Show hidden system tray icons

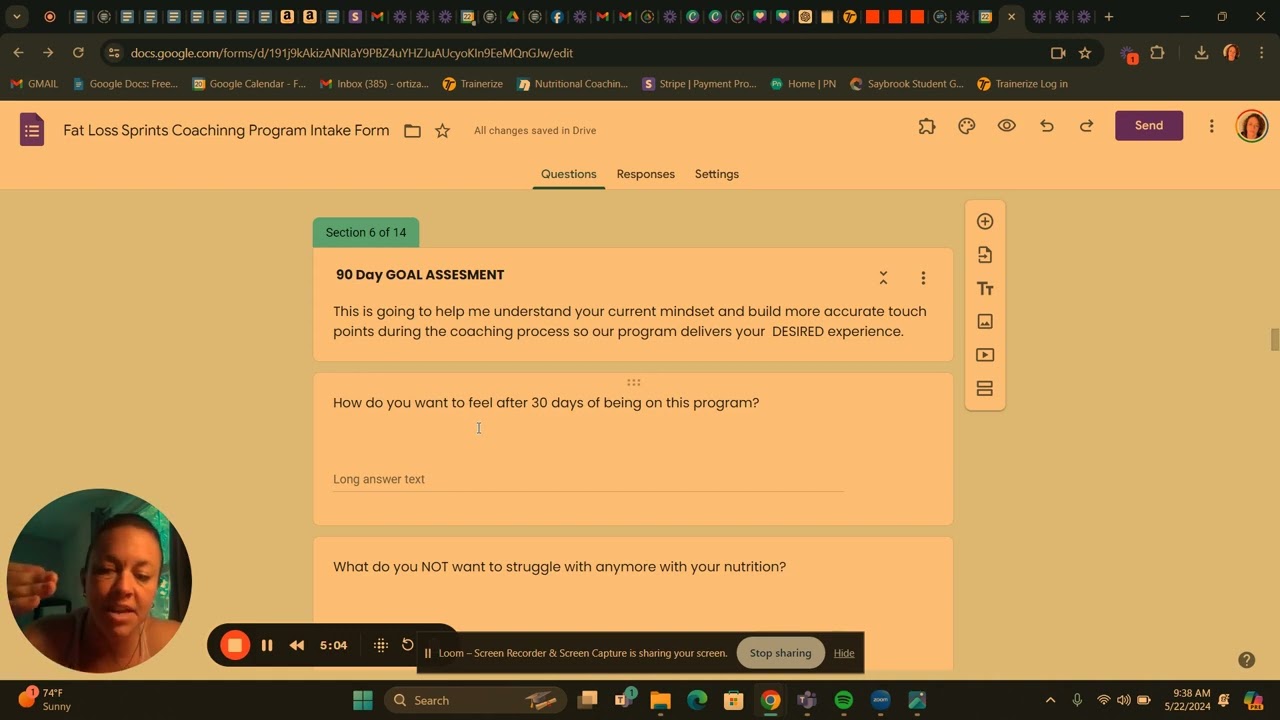click(x=1050, y=700)
